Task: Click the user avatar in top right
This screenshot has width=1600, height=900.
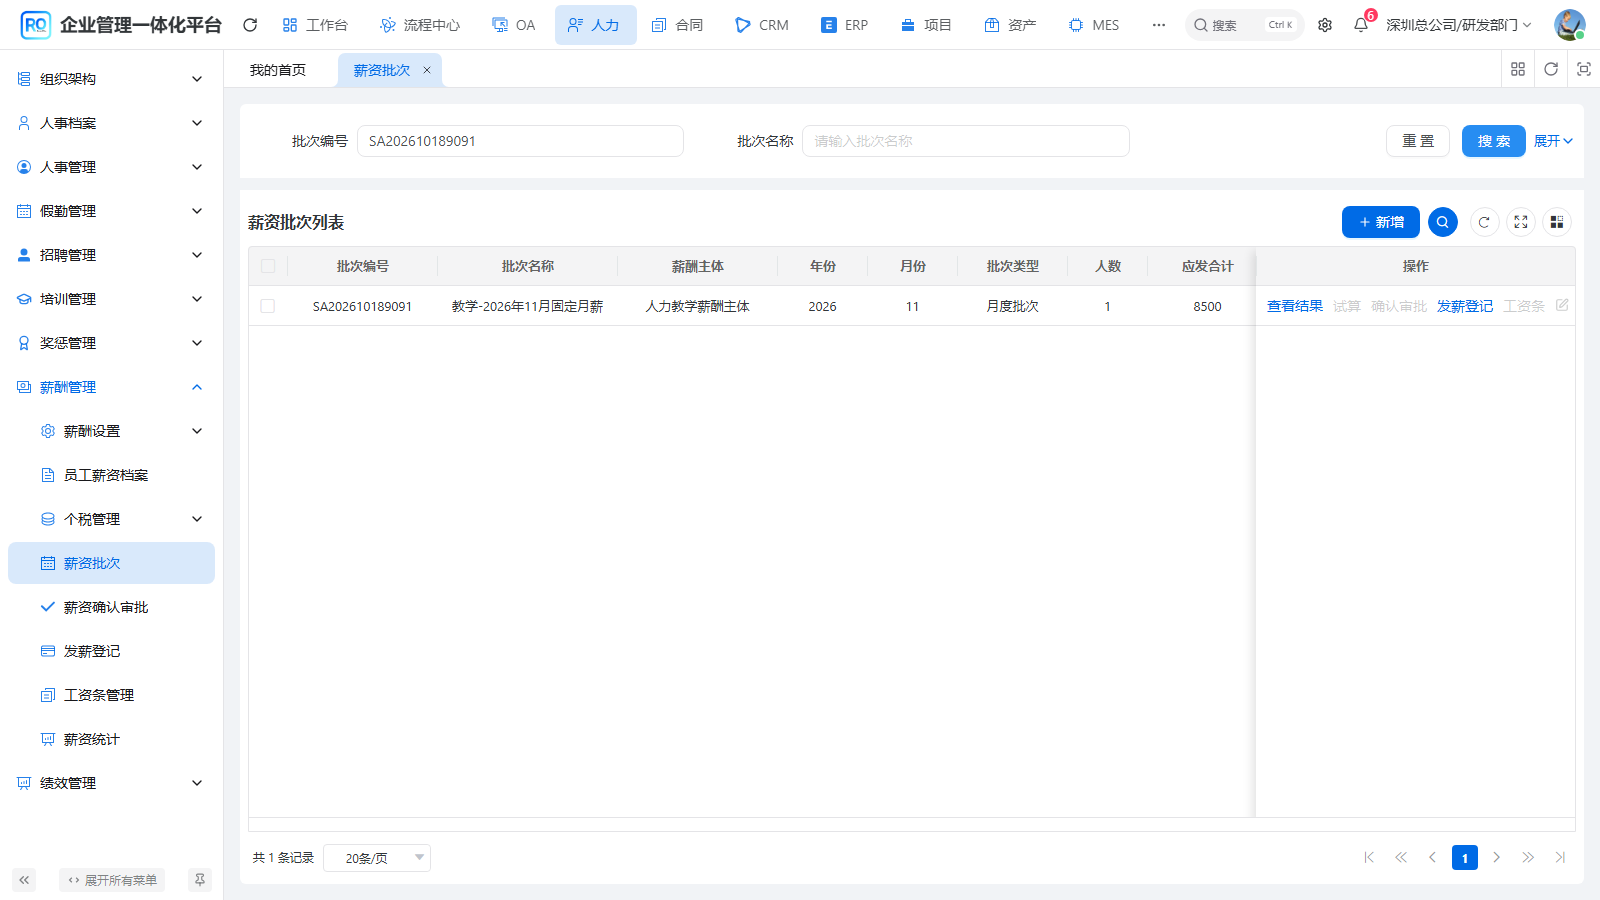Action: (1569, 25)
